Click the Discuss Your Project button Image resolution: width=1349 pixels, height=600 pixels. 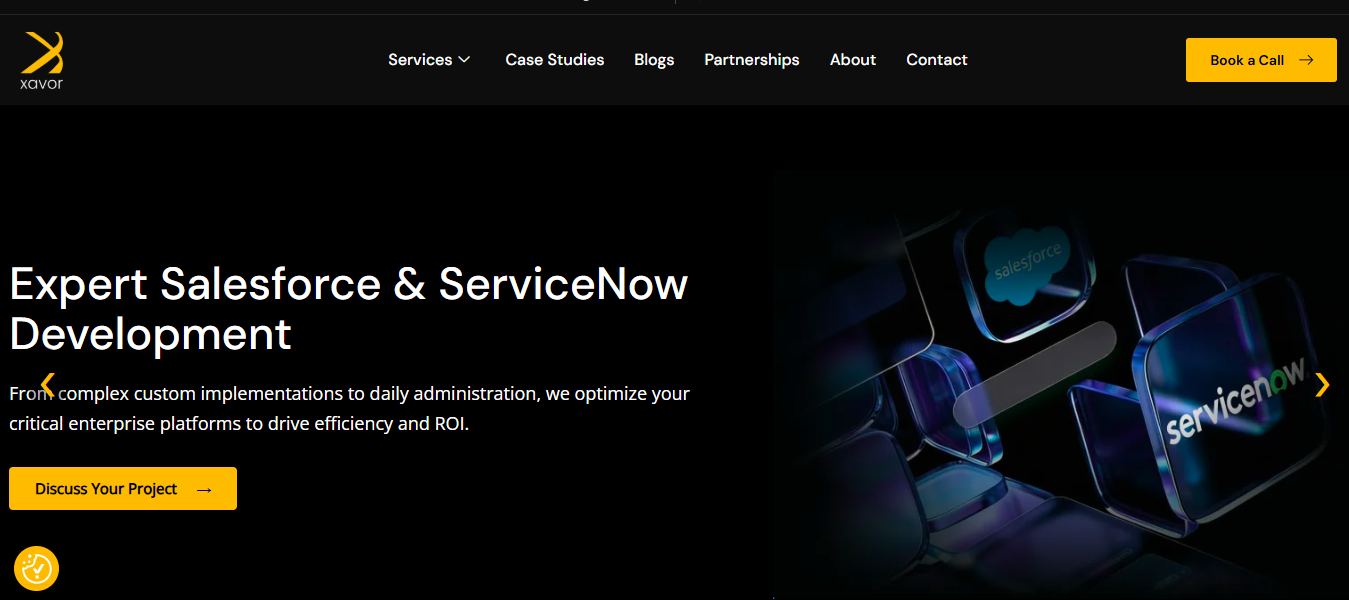(123, 489)
